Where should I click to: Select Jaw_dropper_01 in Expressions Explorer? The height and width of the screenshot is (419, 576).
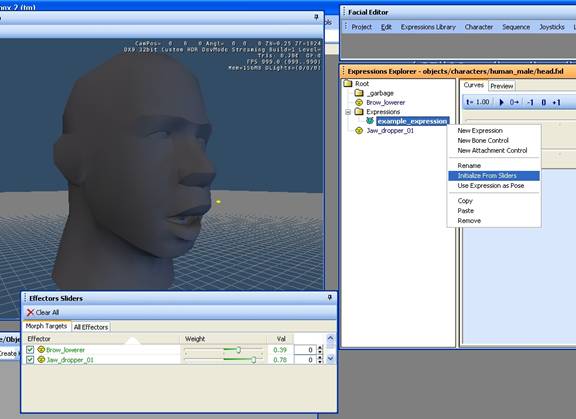[x=390, y=131]
